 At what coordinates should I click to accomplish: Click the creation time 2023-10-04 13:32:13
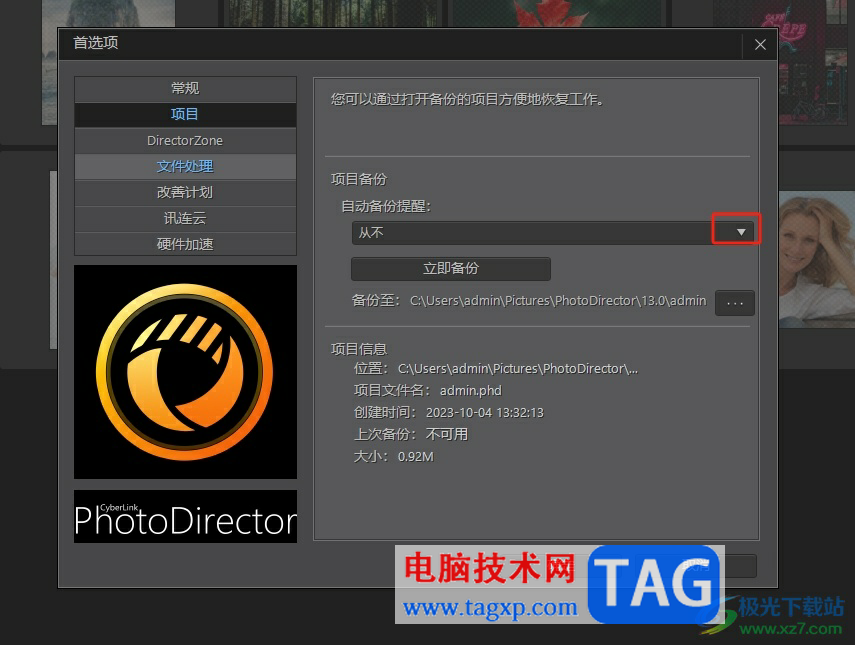pyautogui.click(x=485, y=413)
